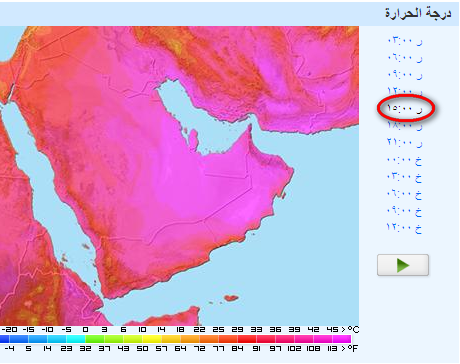Choose the ٠٣:٠٠ خ time link
Screen dimensions: 460x364
click(404, 177)
